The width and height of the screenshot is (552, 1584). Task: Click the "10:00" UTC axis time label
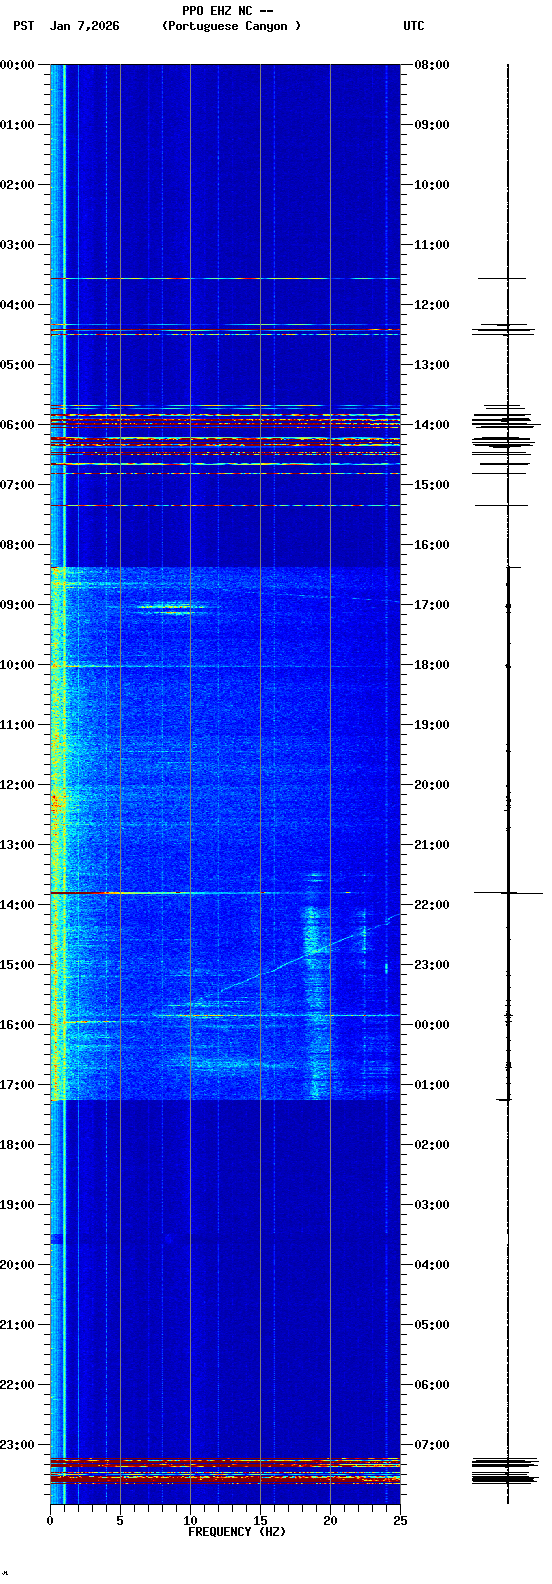432,185
